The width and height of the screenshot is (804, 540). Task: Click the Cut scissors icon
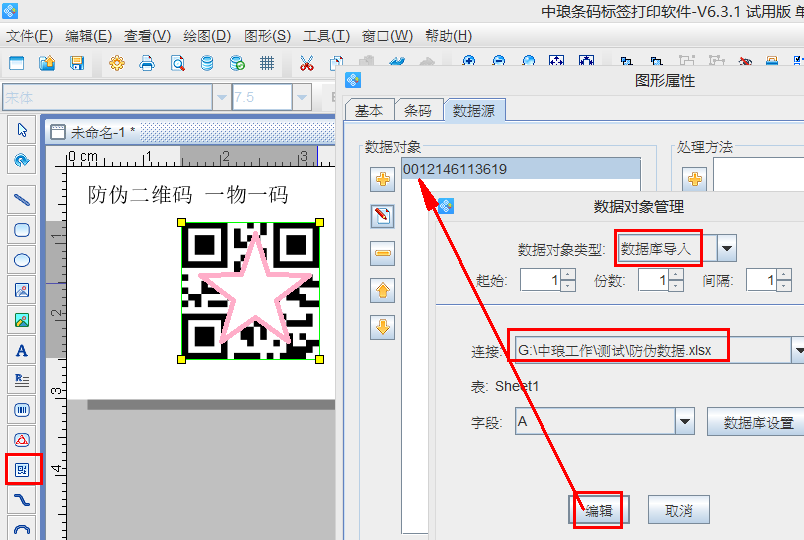(x=307, y=64)
